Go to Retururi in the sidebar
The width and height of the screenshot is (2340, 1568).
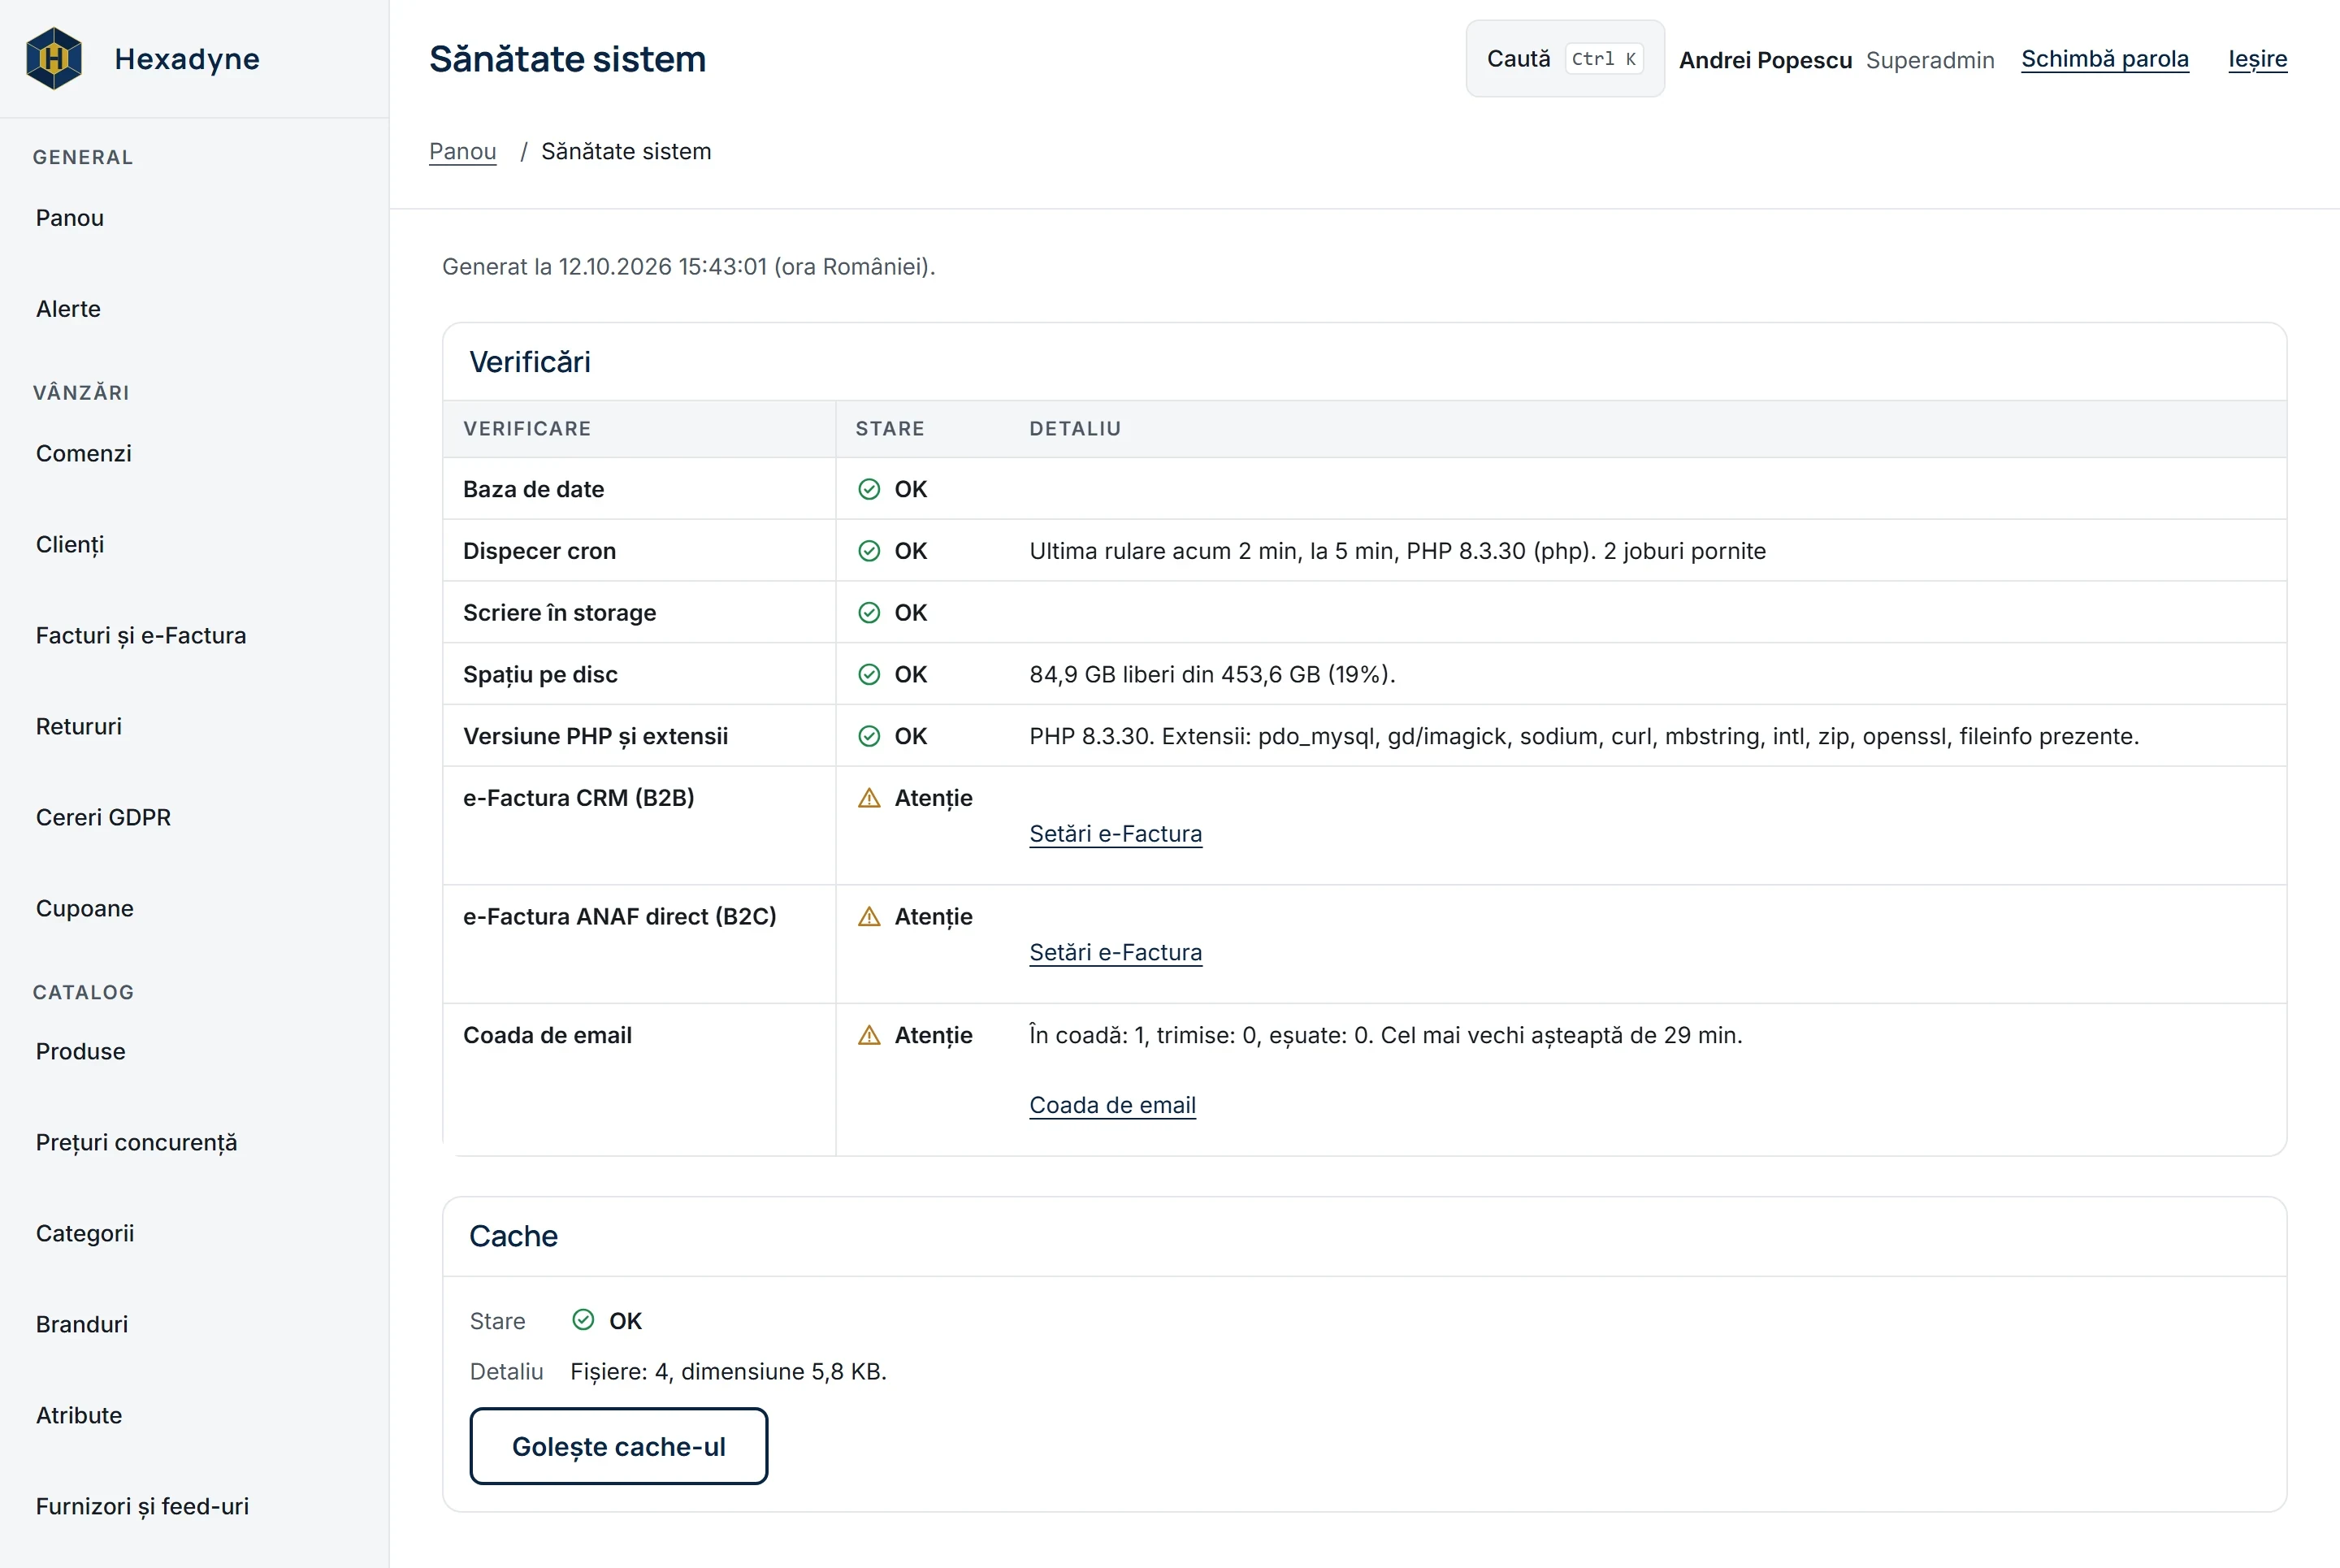click(79, 726)
